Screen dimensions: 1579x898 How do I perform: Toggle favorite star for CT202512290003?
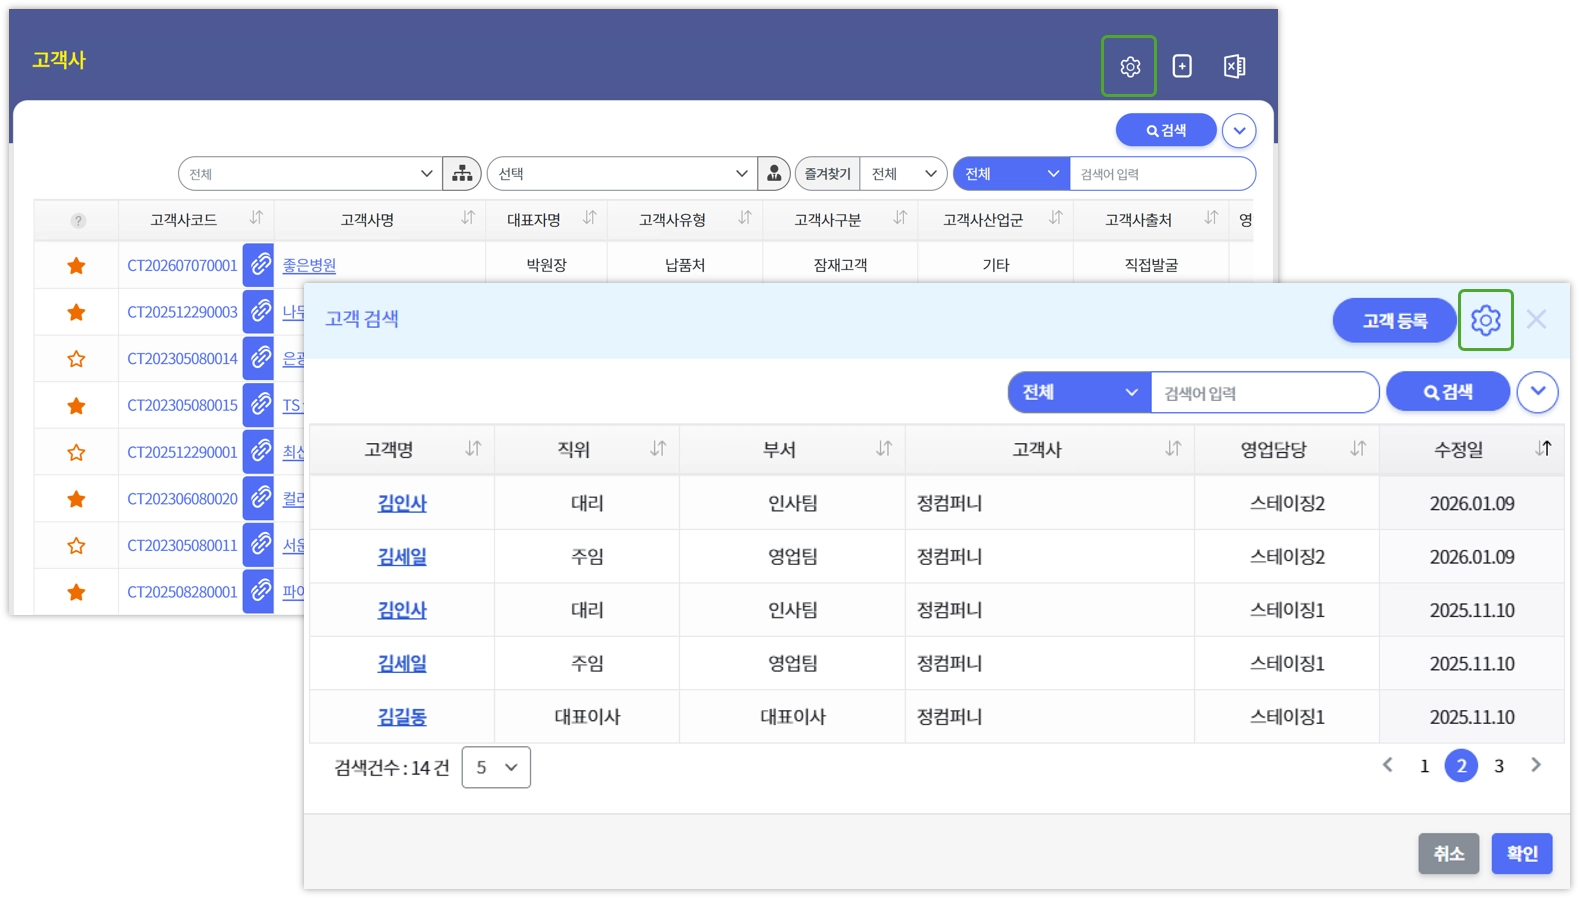[76, 312]
